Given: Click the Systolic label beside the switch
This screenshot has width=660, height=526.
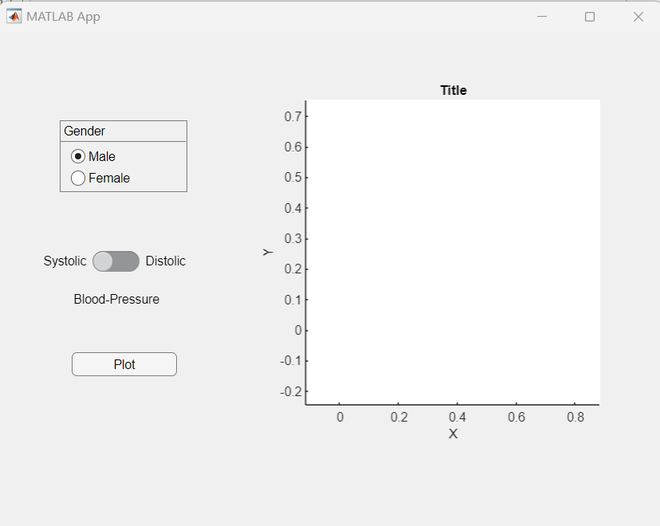Looking at the screenshot, I should [x=65, y=261].
